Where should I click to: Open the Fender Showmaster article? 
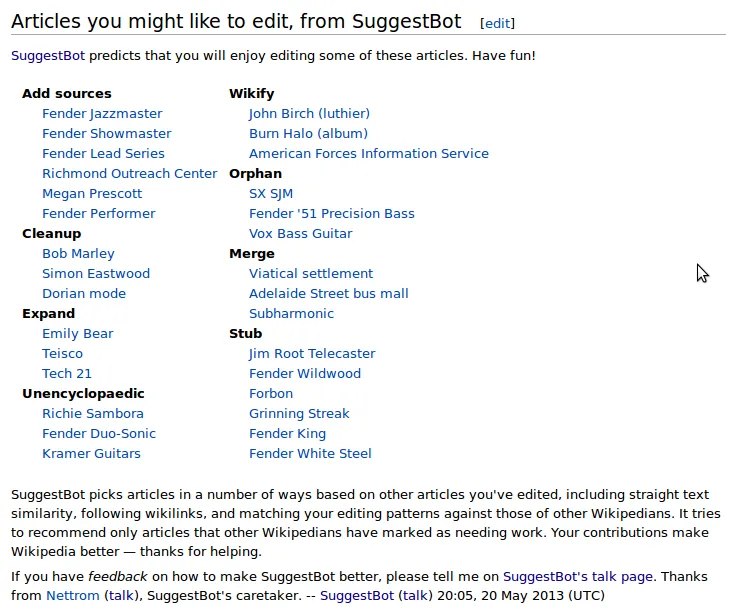[107, 134]
